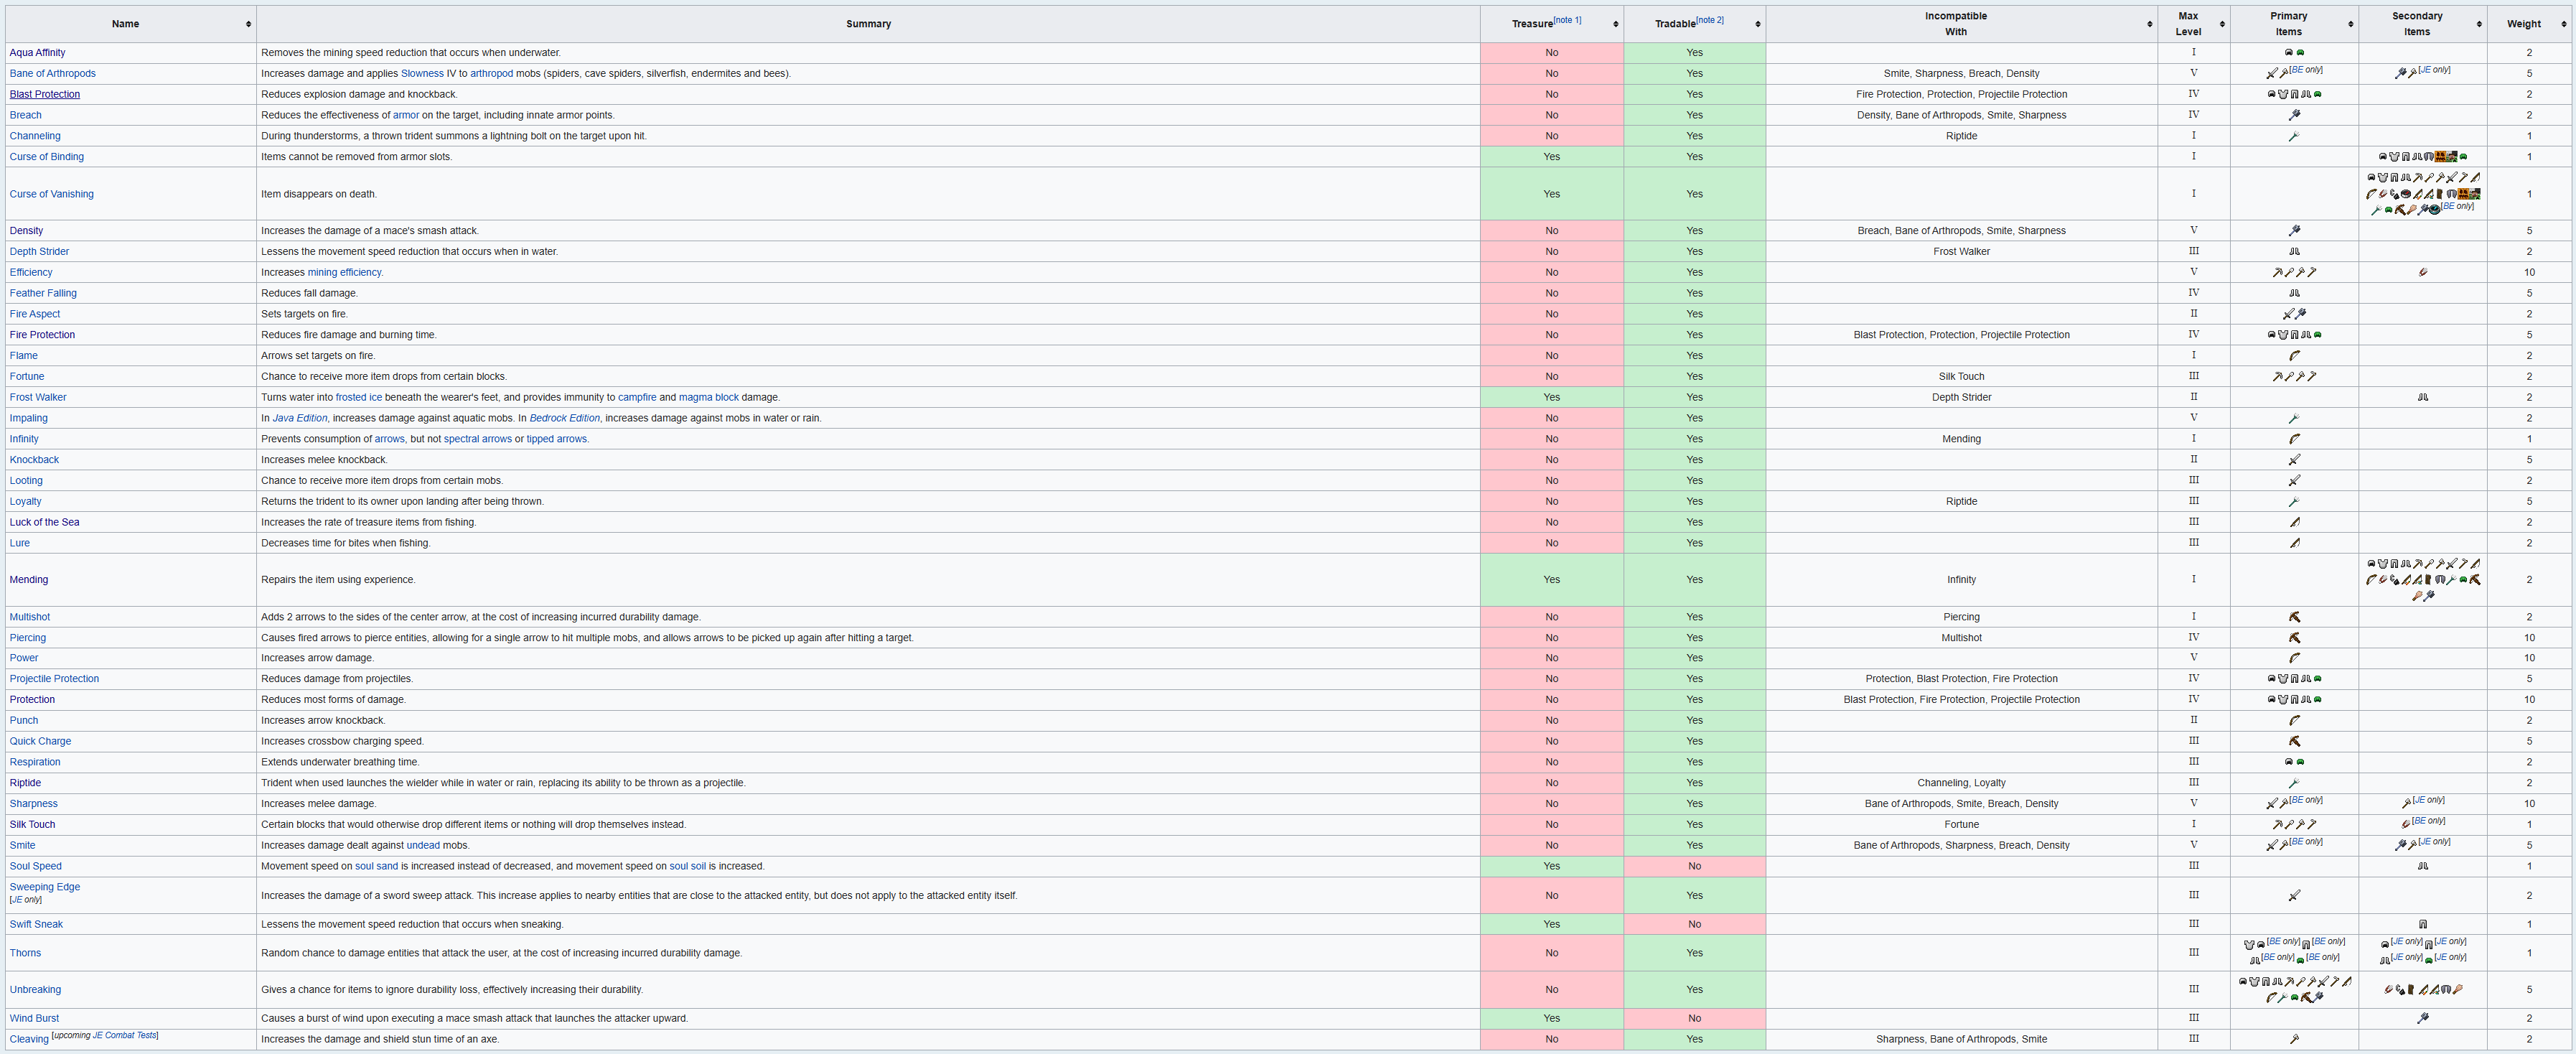This screenshot has height=1054, width=2576.
Task: Sort table by Incompatible With column arrows
Action: coord(2149,24)
